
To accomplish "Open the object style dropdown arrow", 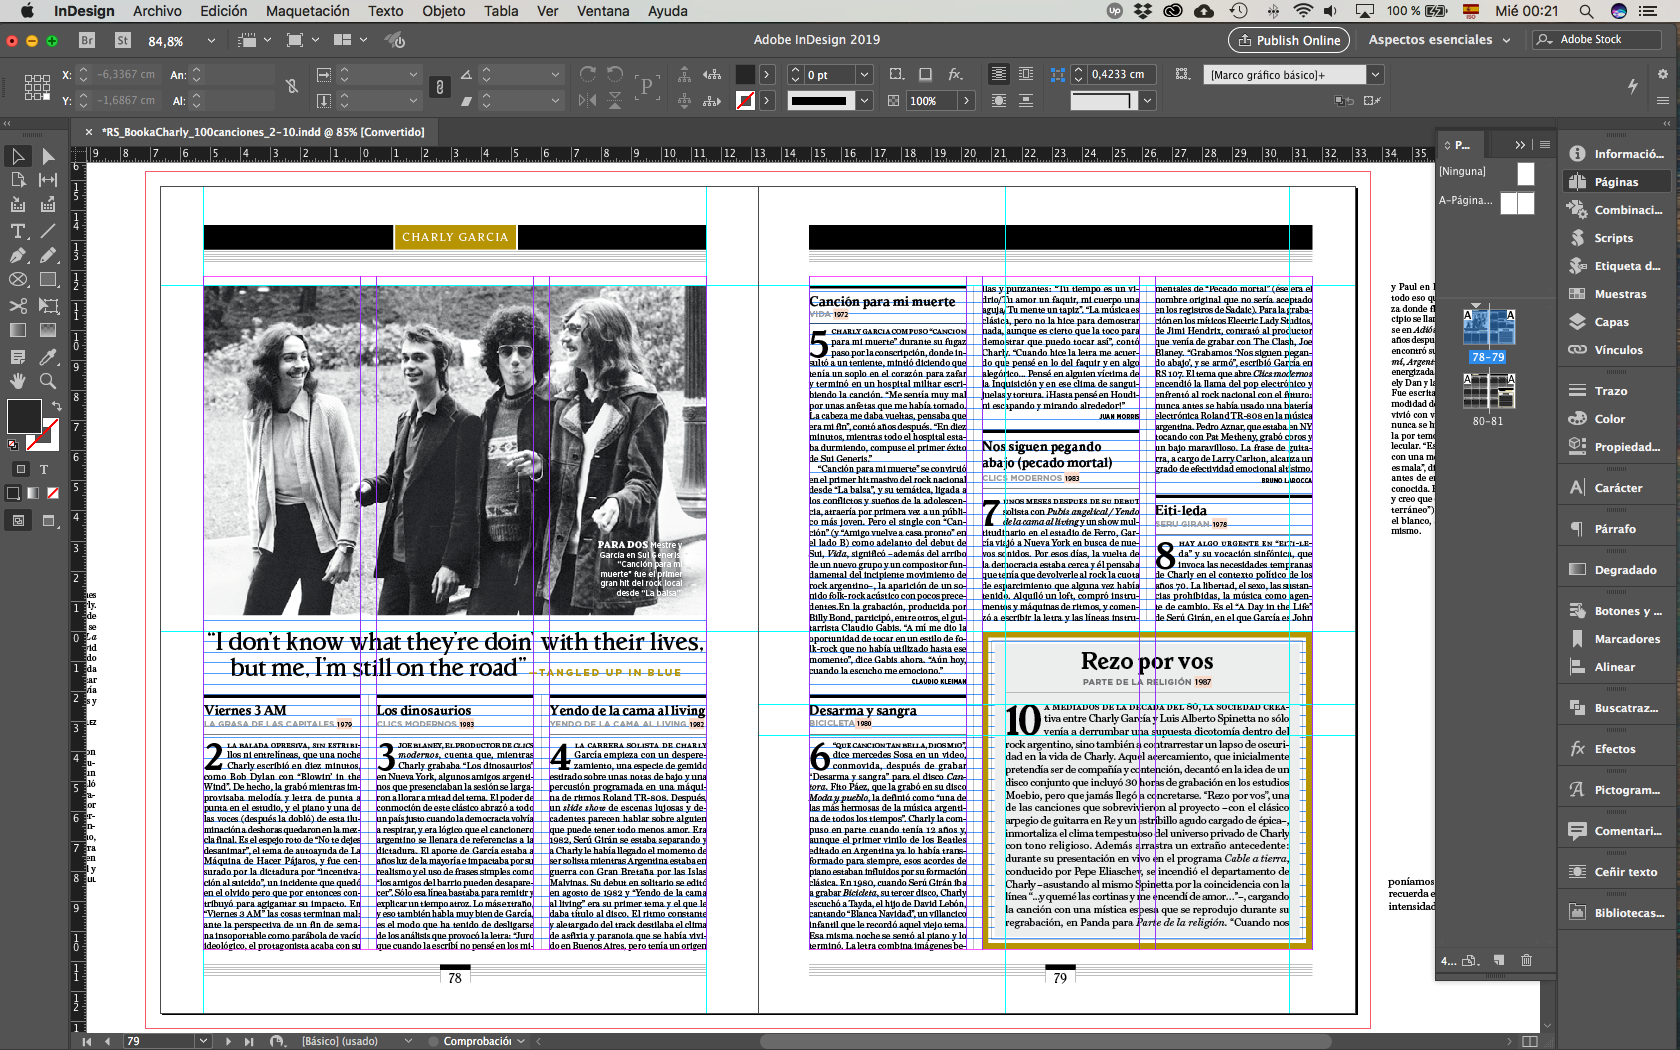I will pos(1376,74).
